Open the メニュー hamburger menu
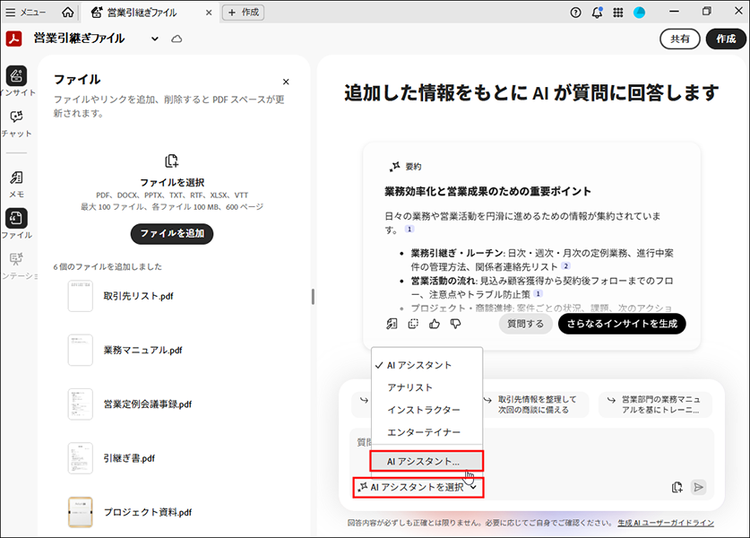Viewport: 750px width, 538px height. point(27,12)
